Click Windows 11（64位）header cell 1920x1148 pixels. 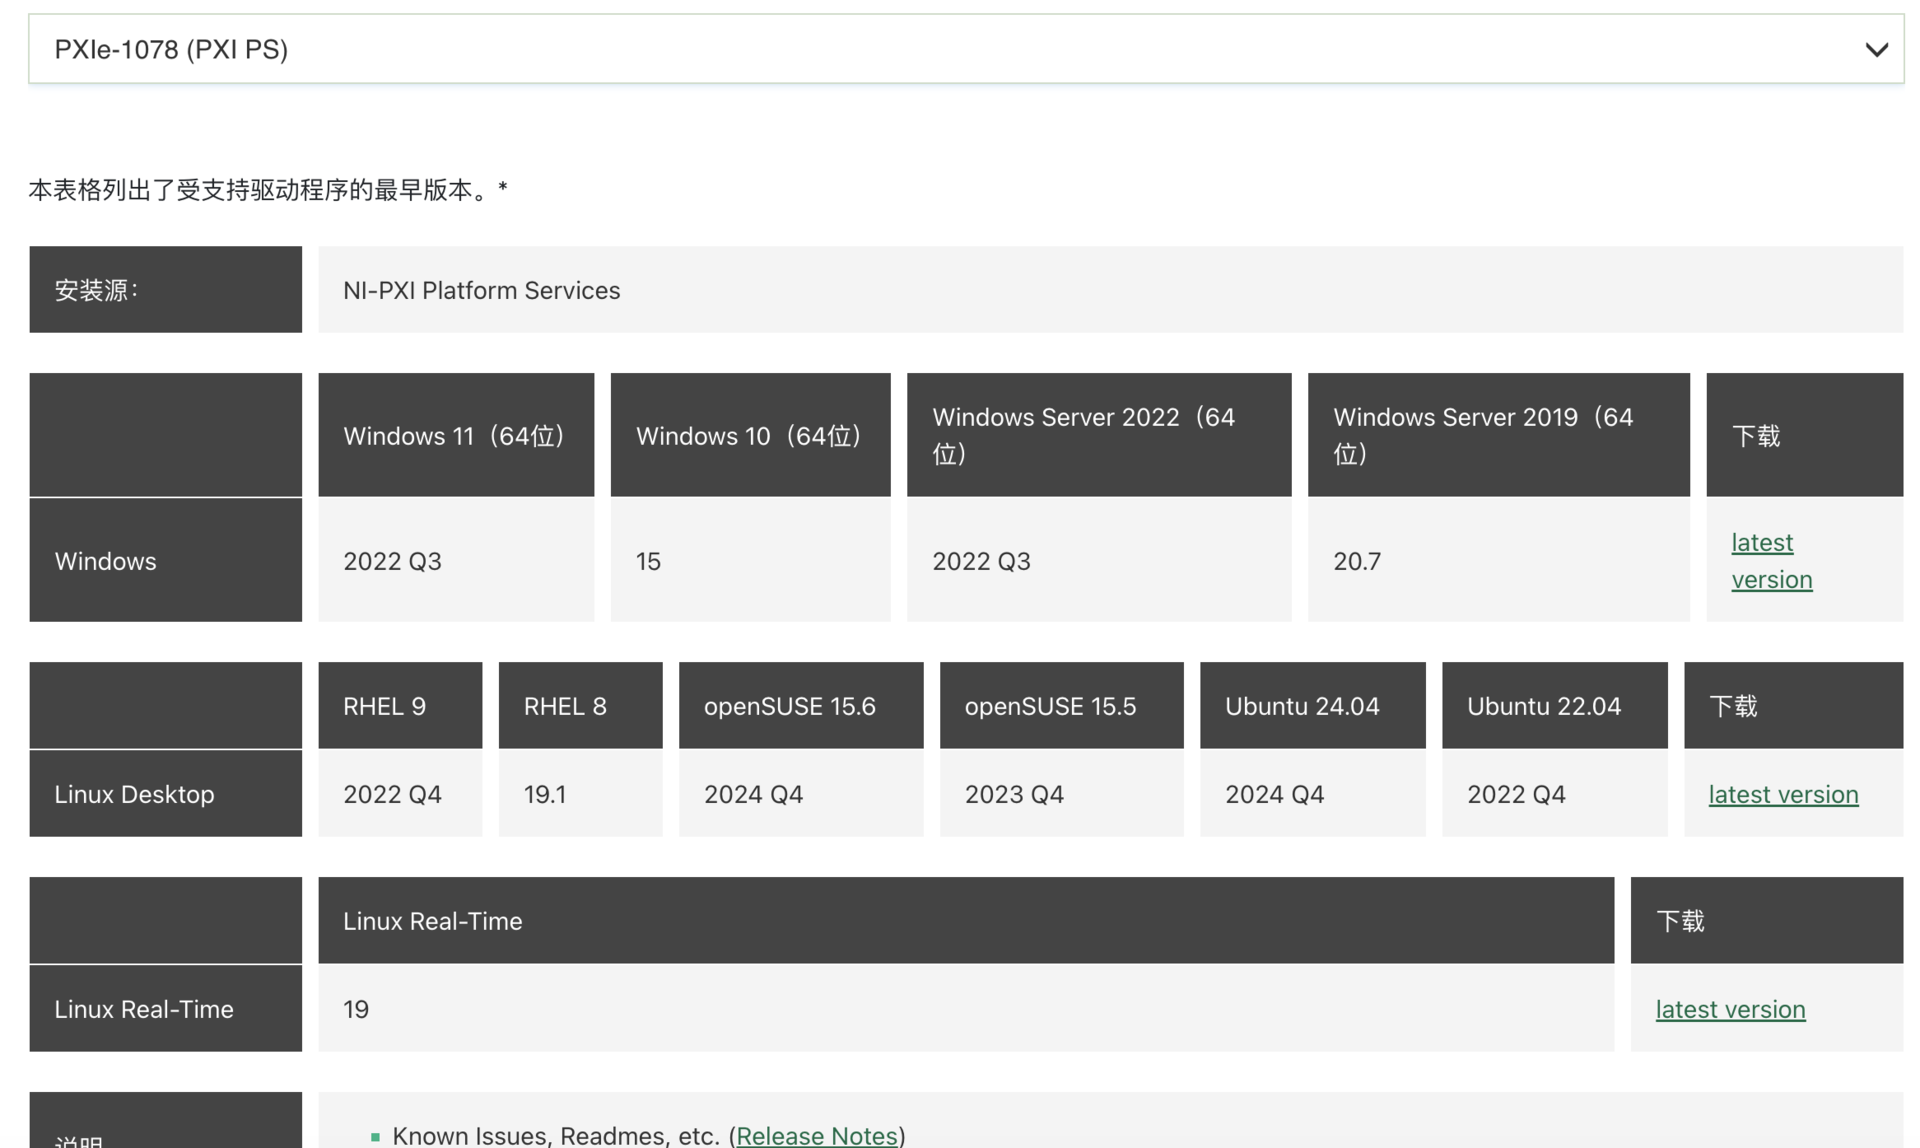(456, 435)
